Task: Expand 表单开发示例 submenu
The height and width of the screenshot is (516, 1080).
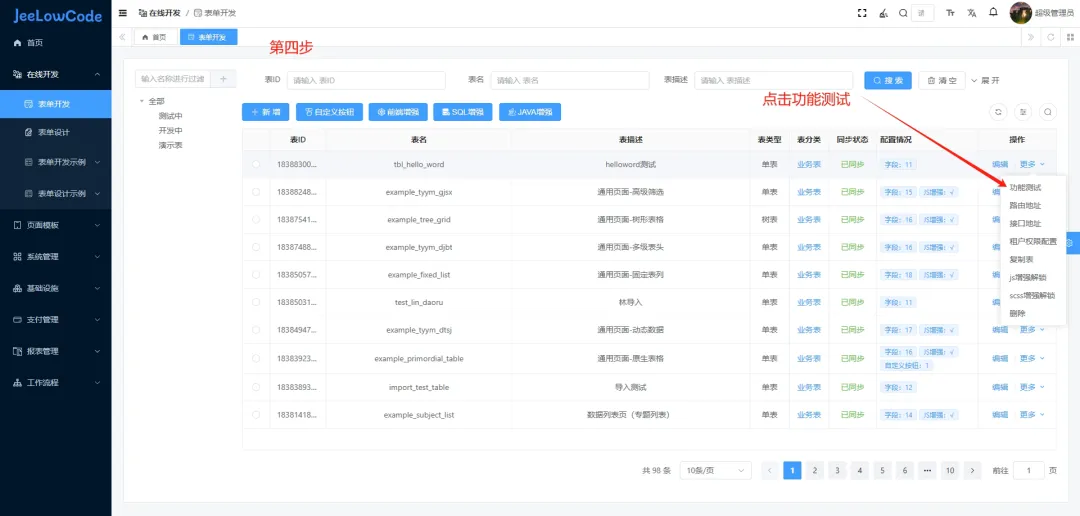Action: pos(56,163)
